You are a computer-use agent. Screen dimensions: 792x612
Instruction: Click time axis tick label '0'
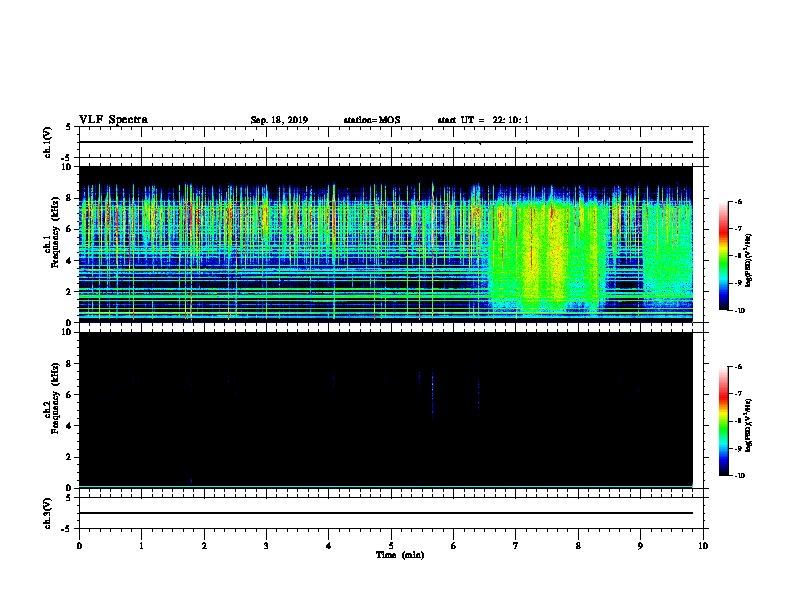pos(79,546)
